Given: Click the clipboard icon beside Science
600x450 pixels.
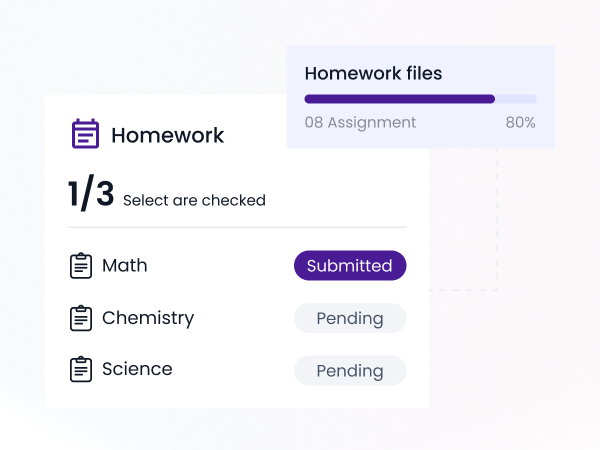Looking at the screenshot, I should coord(81,369).
